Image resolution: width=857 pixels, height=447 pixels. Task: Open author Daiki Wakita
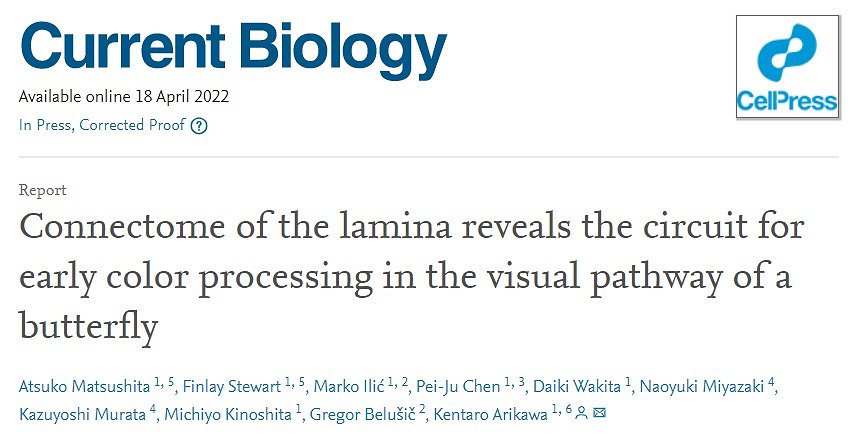pyautogui.click(x=577, y=386)
